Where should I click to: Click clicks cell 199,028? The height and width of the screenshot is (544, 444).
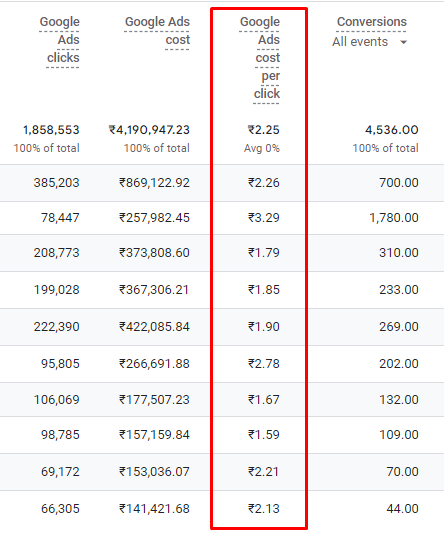click(x=57, y=290)
